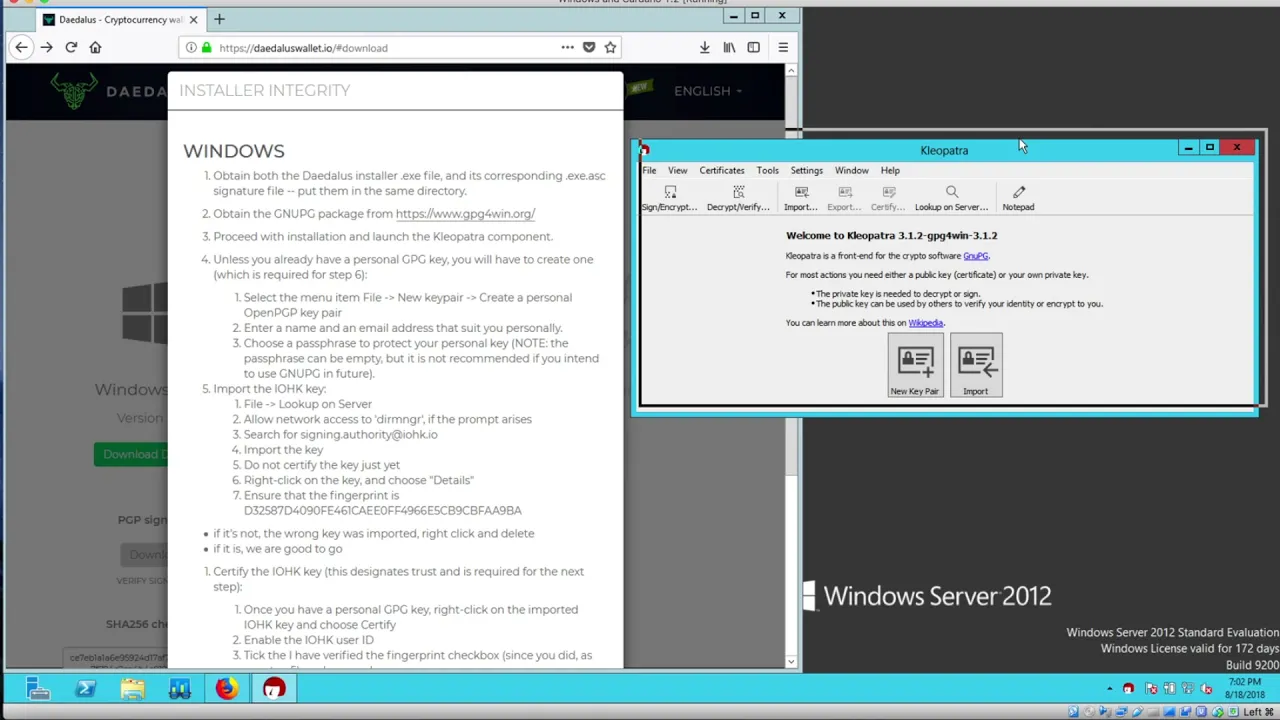Open the Tools menu in Kleopatra
This screenshot has height=720, width=1280.
pyautogui.click(x=767, y=170)
